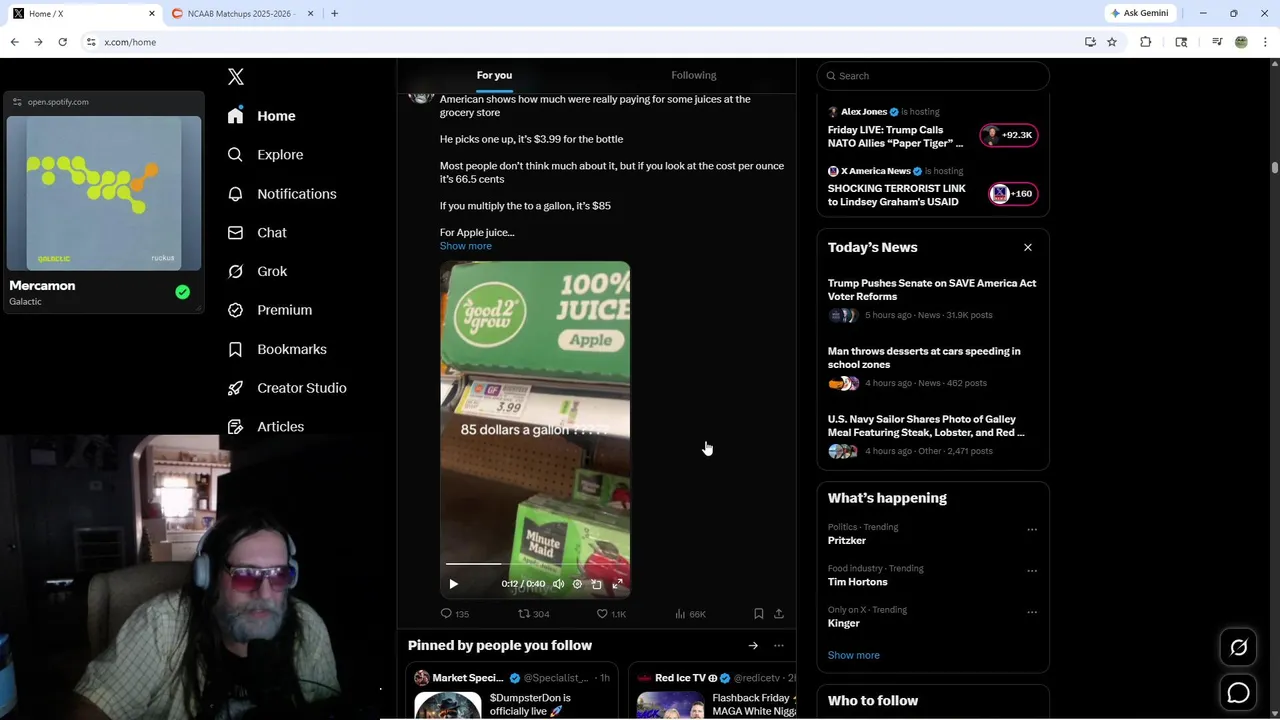The height and width of the screenshot is (720, 1280).
Task: Open Trump Pushes Senate SAVE Act news
Action: pos(933,298)
